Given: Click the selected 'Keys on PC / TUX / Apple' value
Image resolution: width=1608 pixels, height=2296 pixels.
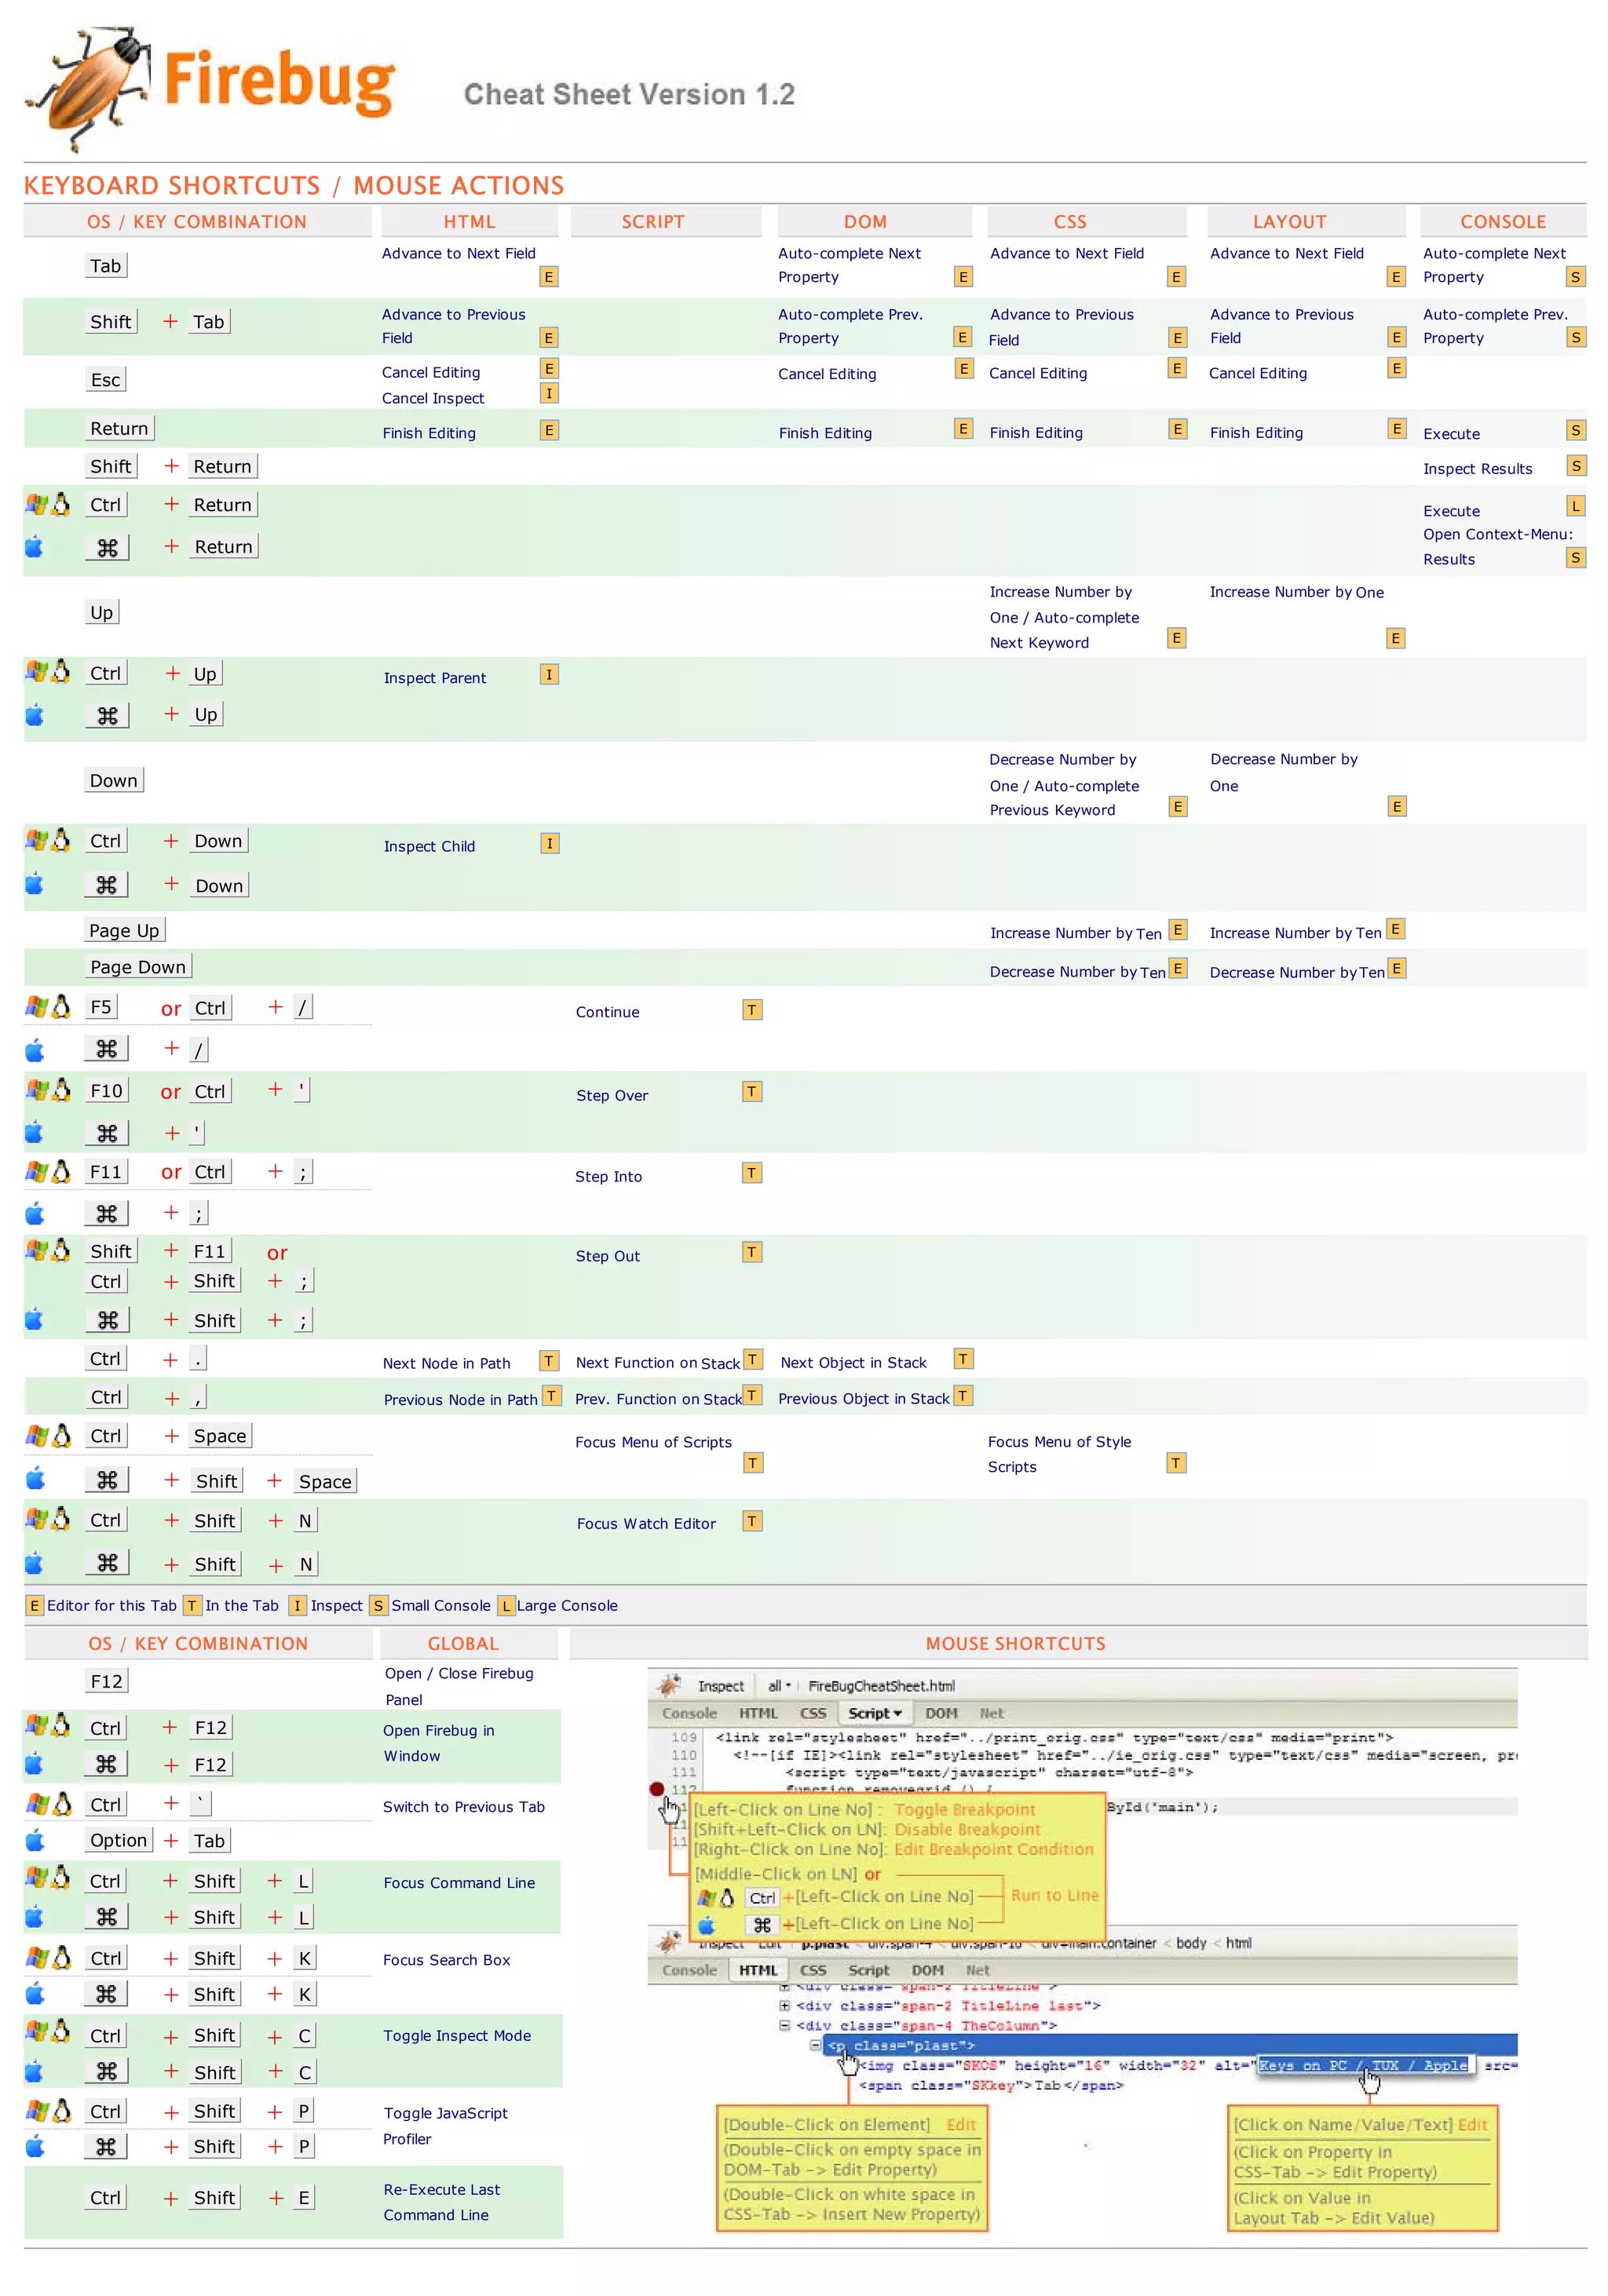Looking at the screenshot, I should tap(1363, 2066).
